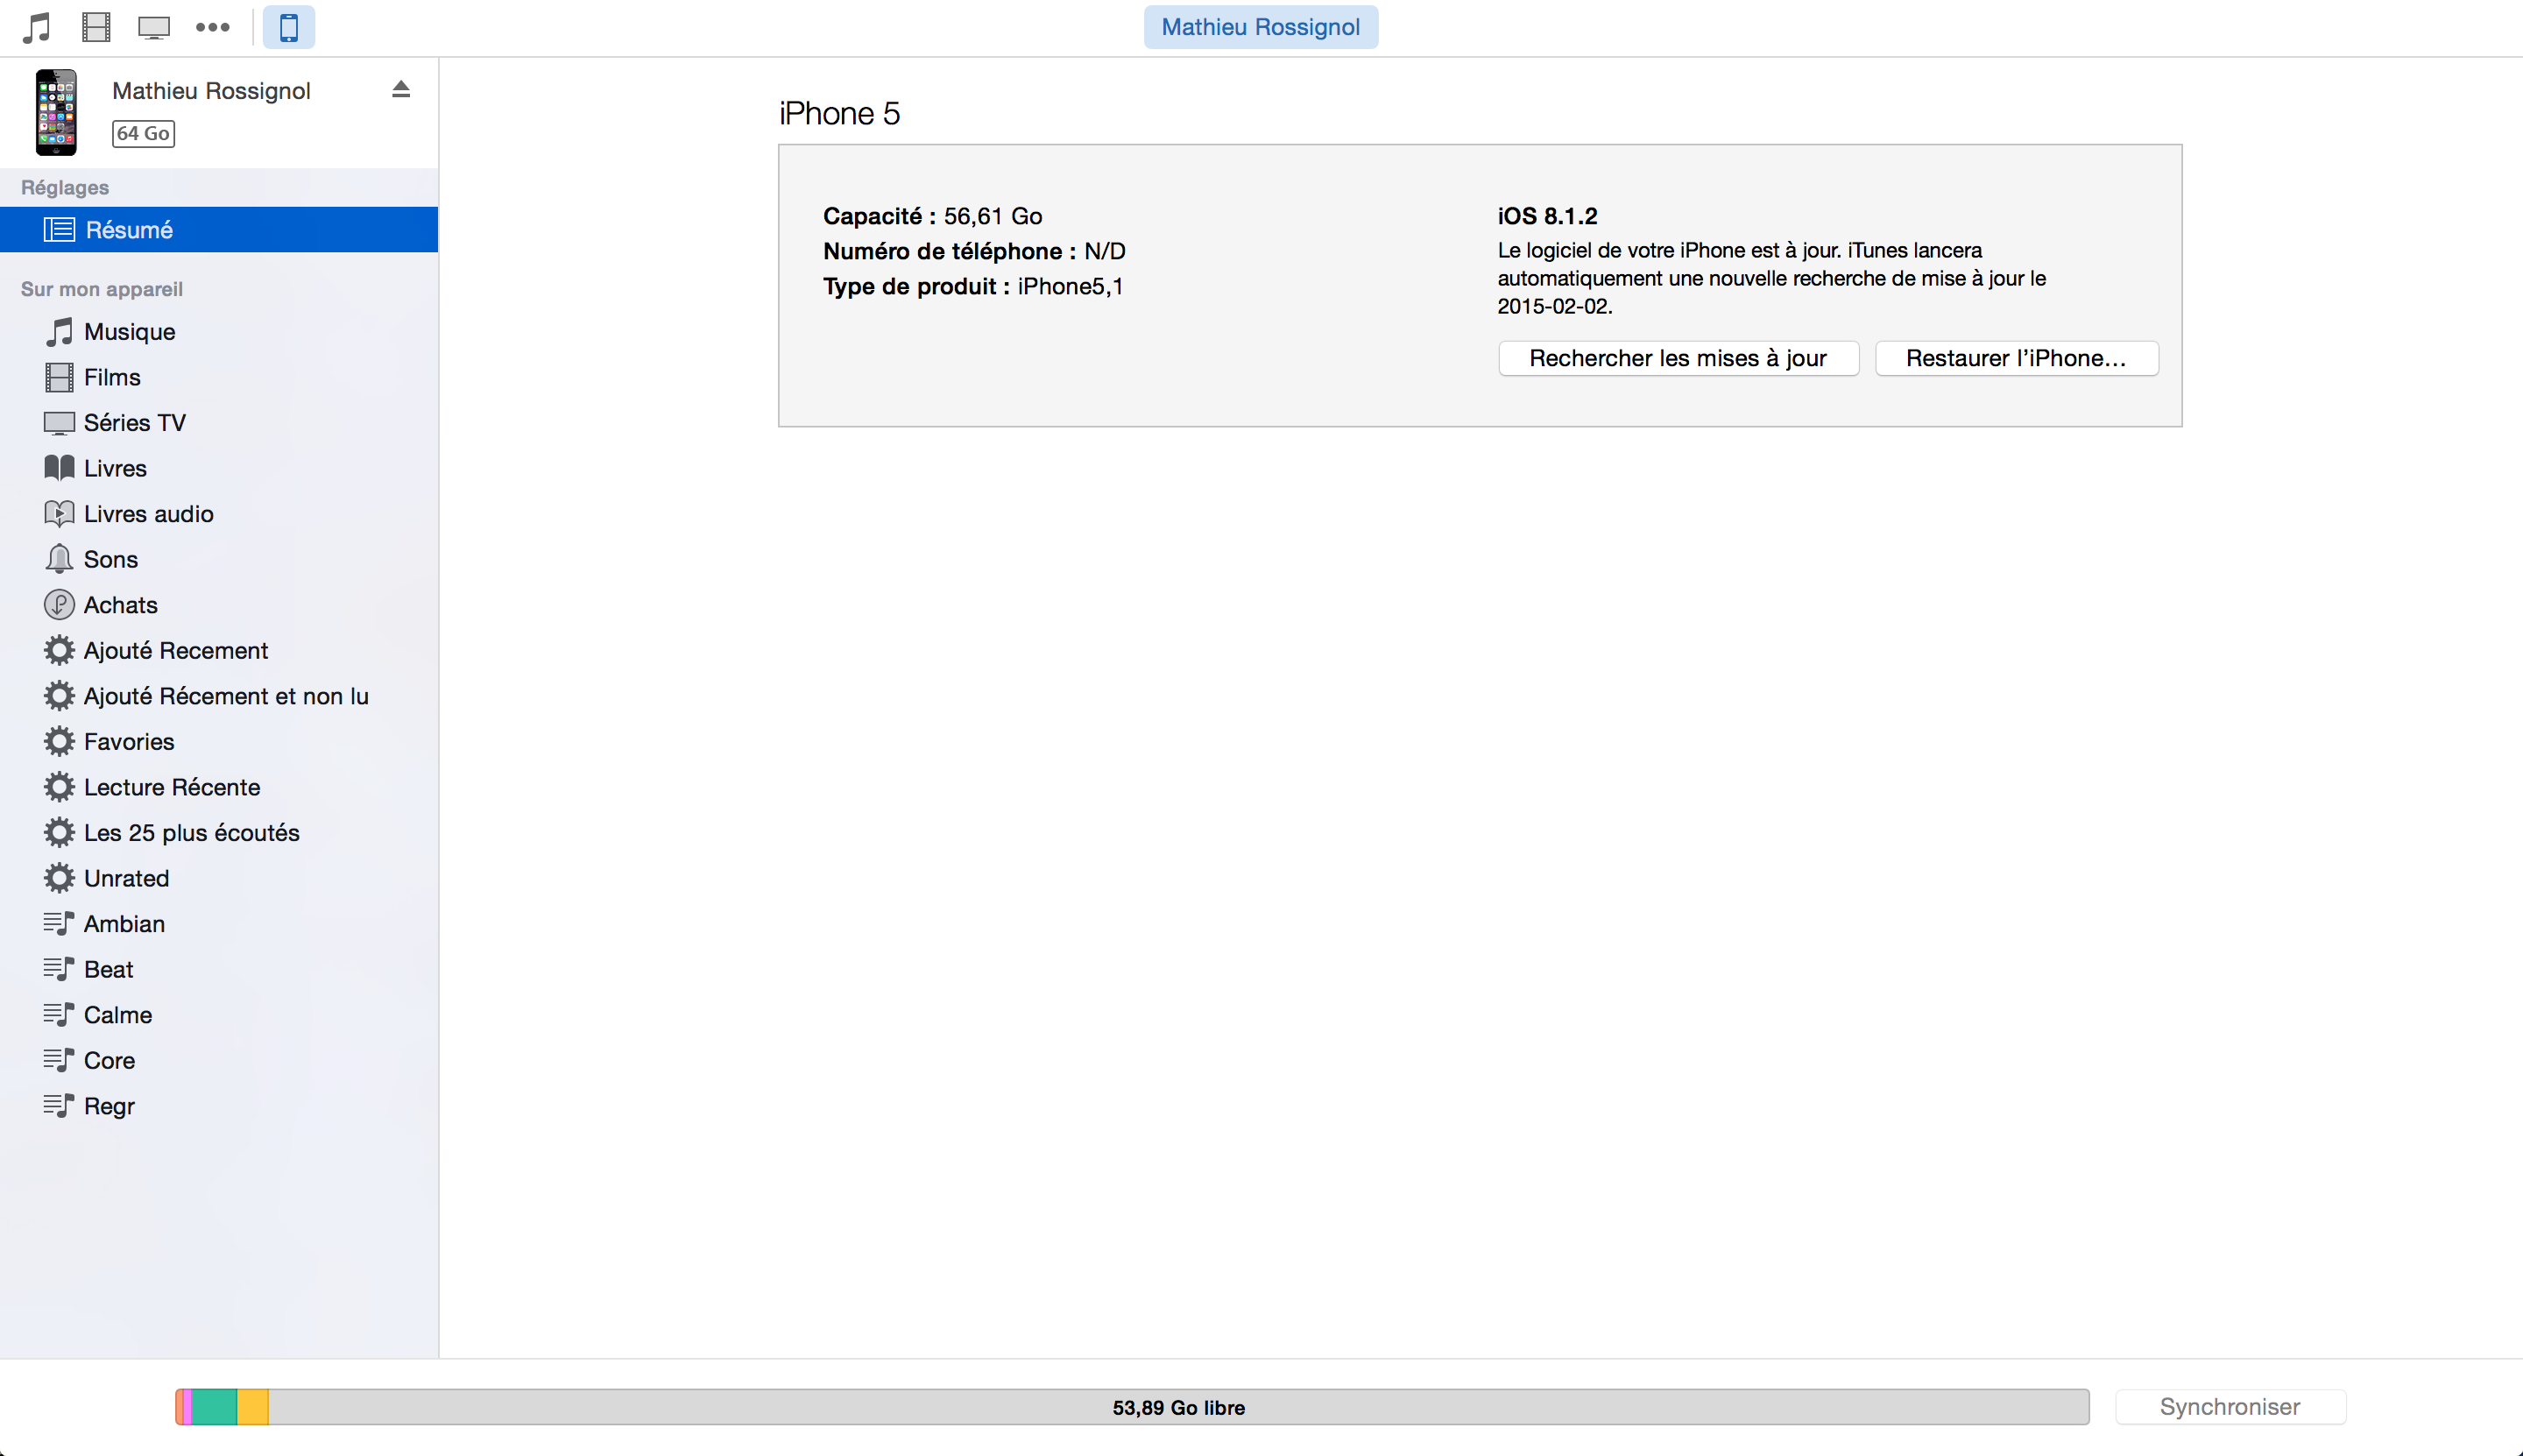This screenshot has width=2523, height=1456.
Task: Eject the Mathieu Rossignol device
Action: click(401, 89)
